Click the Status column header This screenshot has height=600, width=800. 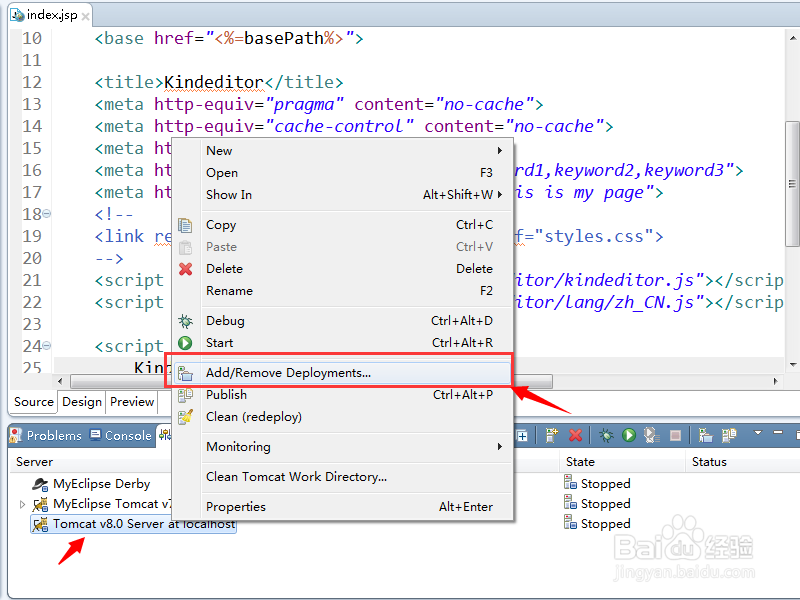709,462
